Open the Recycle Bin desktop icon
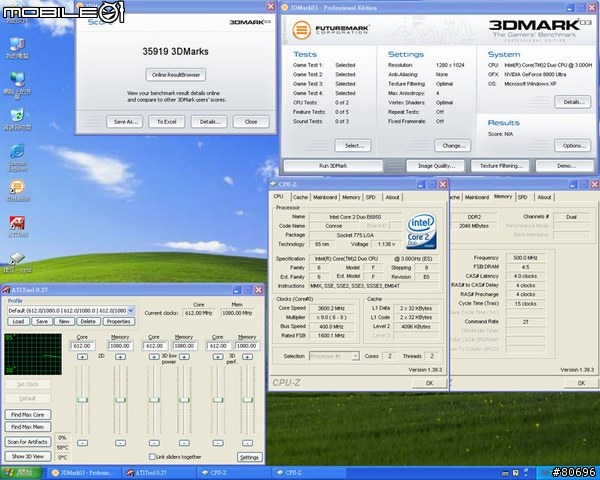Image resolution: width=600 pixels, height=480 pixels. (17, 119)
